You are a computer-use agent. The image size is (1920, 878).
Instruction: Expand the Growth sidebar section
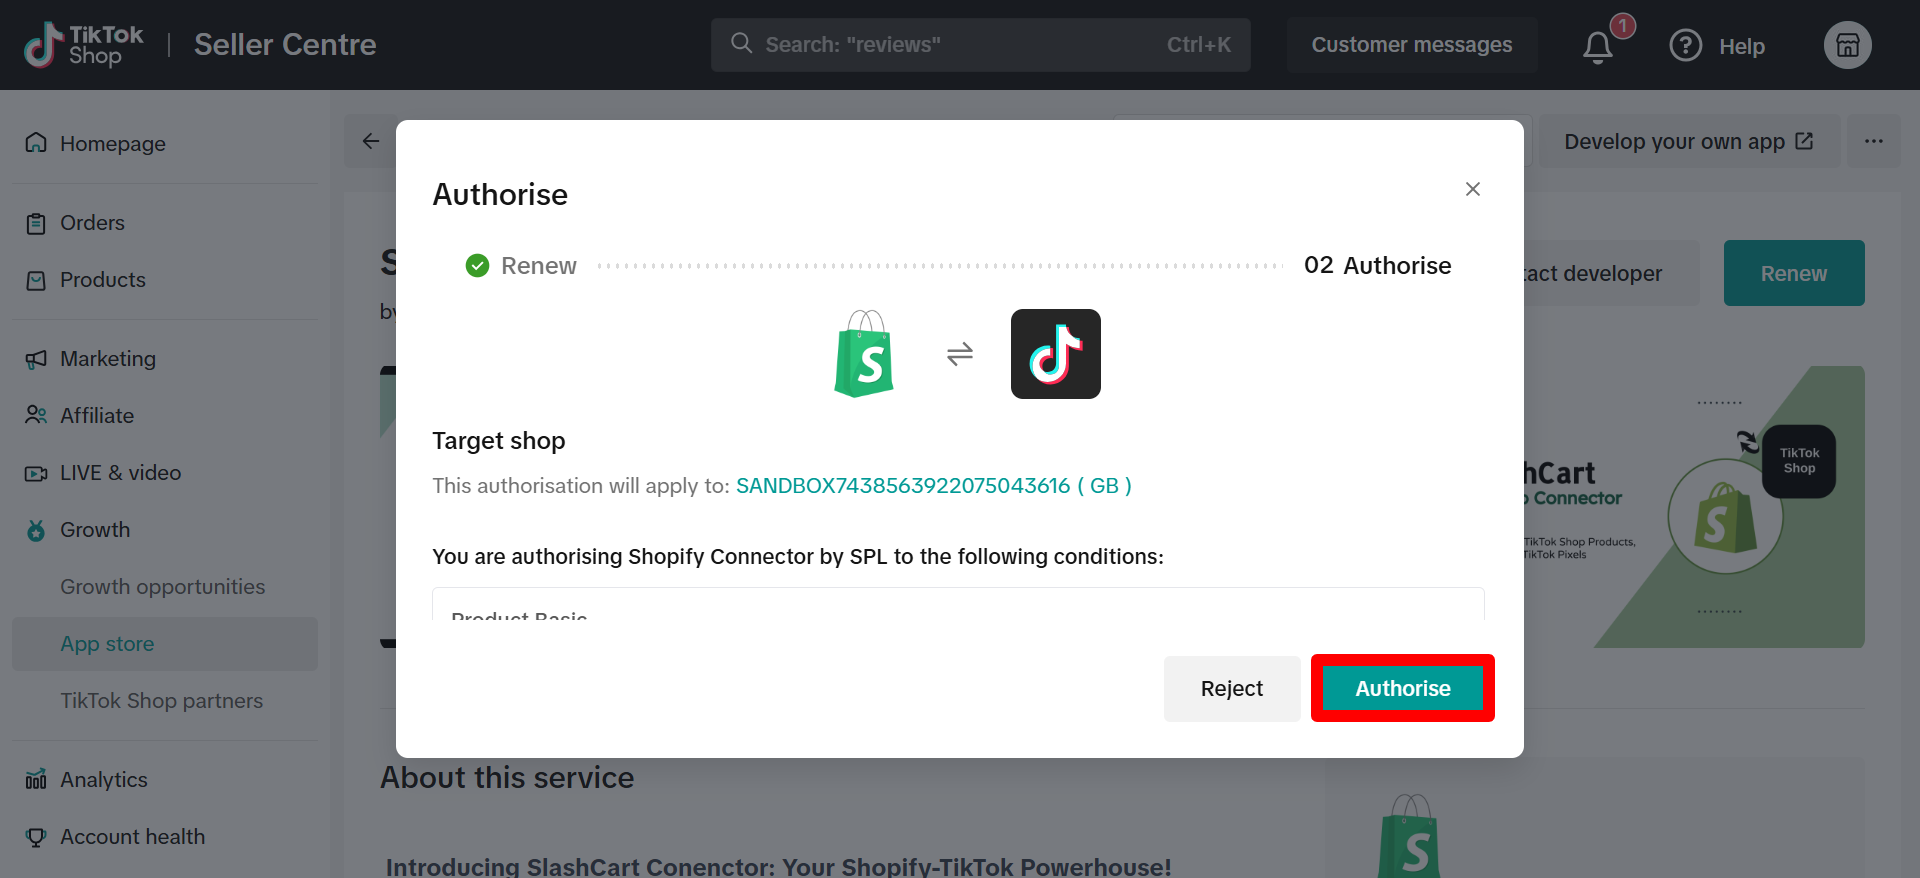pos(95,530)
